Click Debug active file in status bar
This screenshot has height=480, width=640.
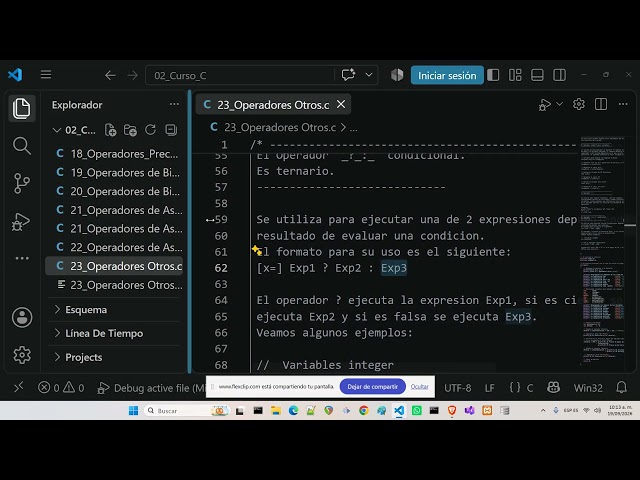click(152, 388)
